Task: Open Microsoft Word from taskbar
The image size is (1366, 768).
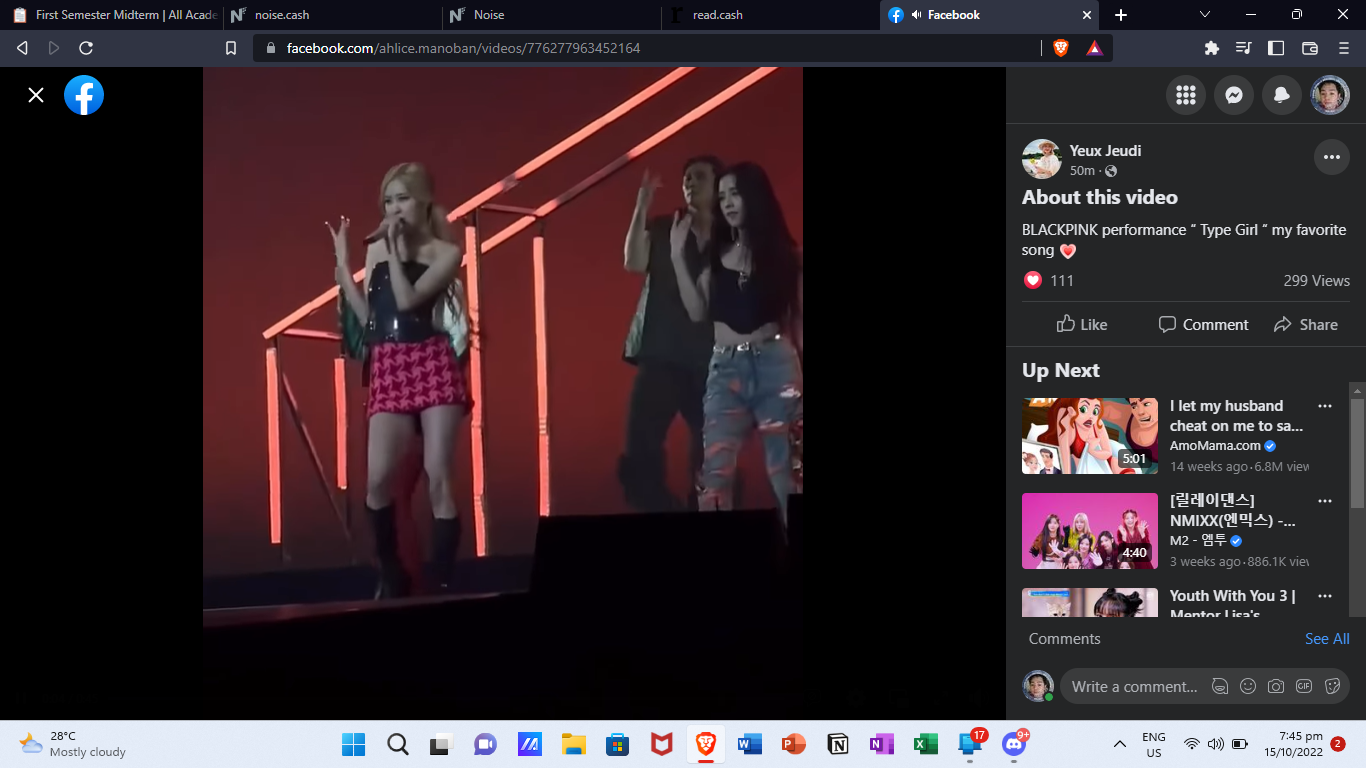Action: (x=749, y=744)
